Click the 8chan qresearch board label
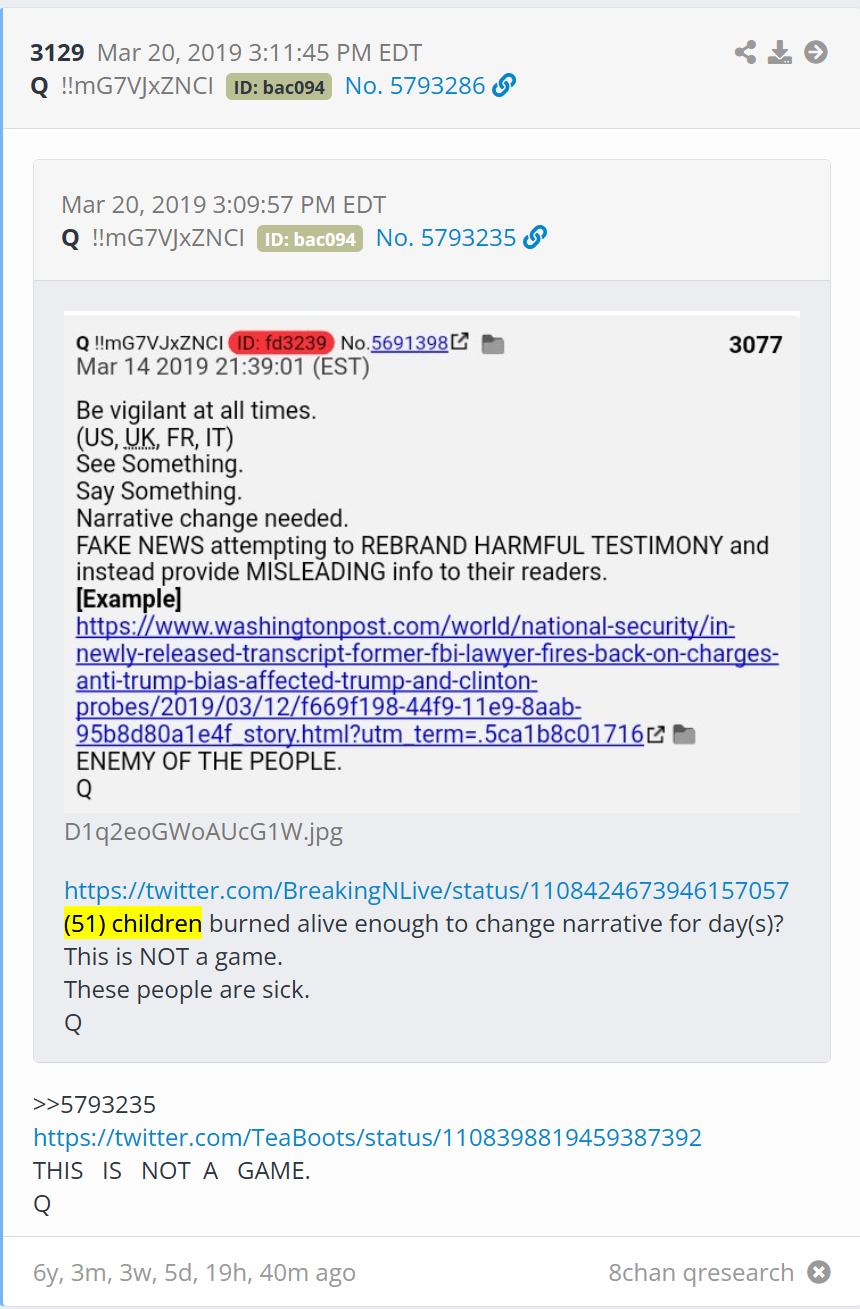 pos(701,1272)
